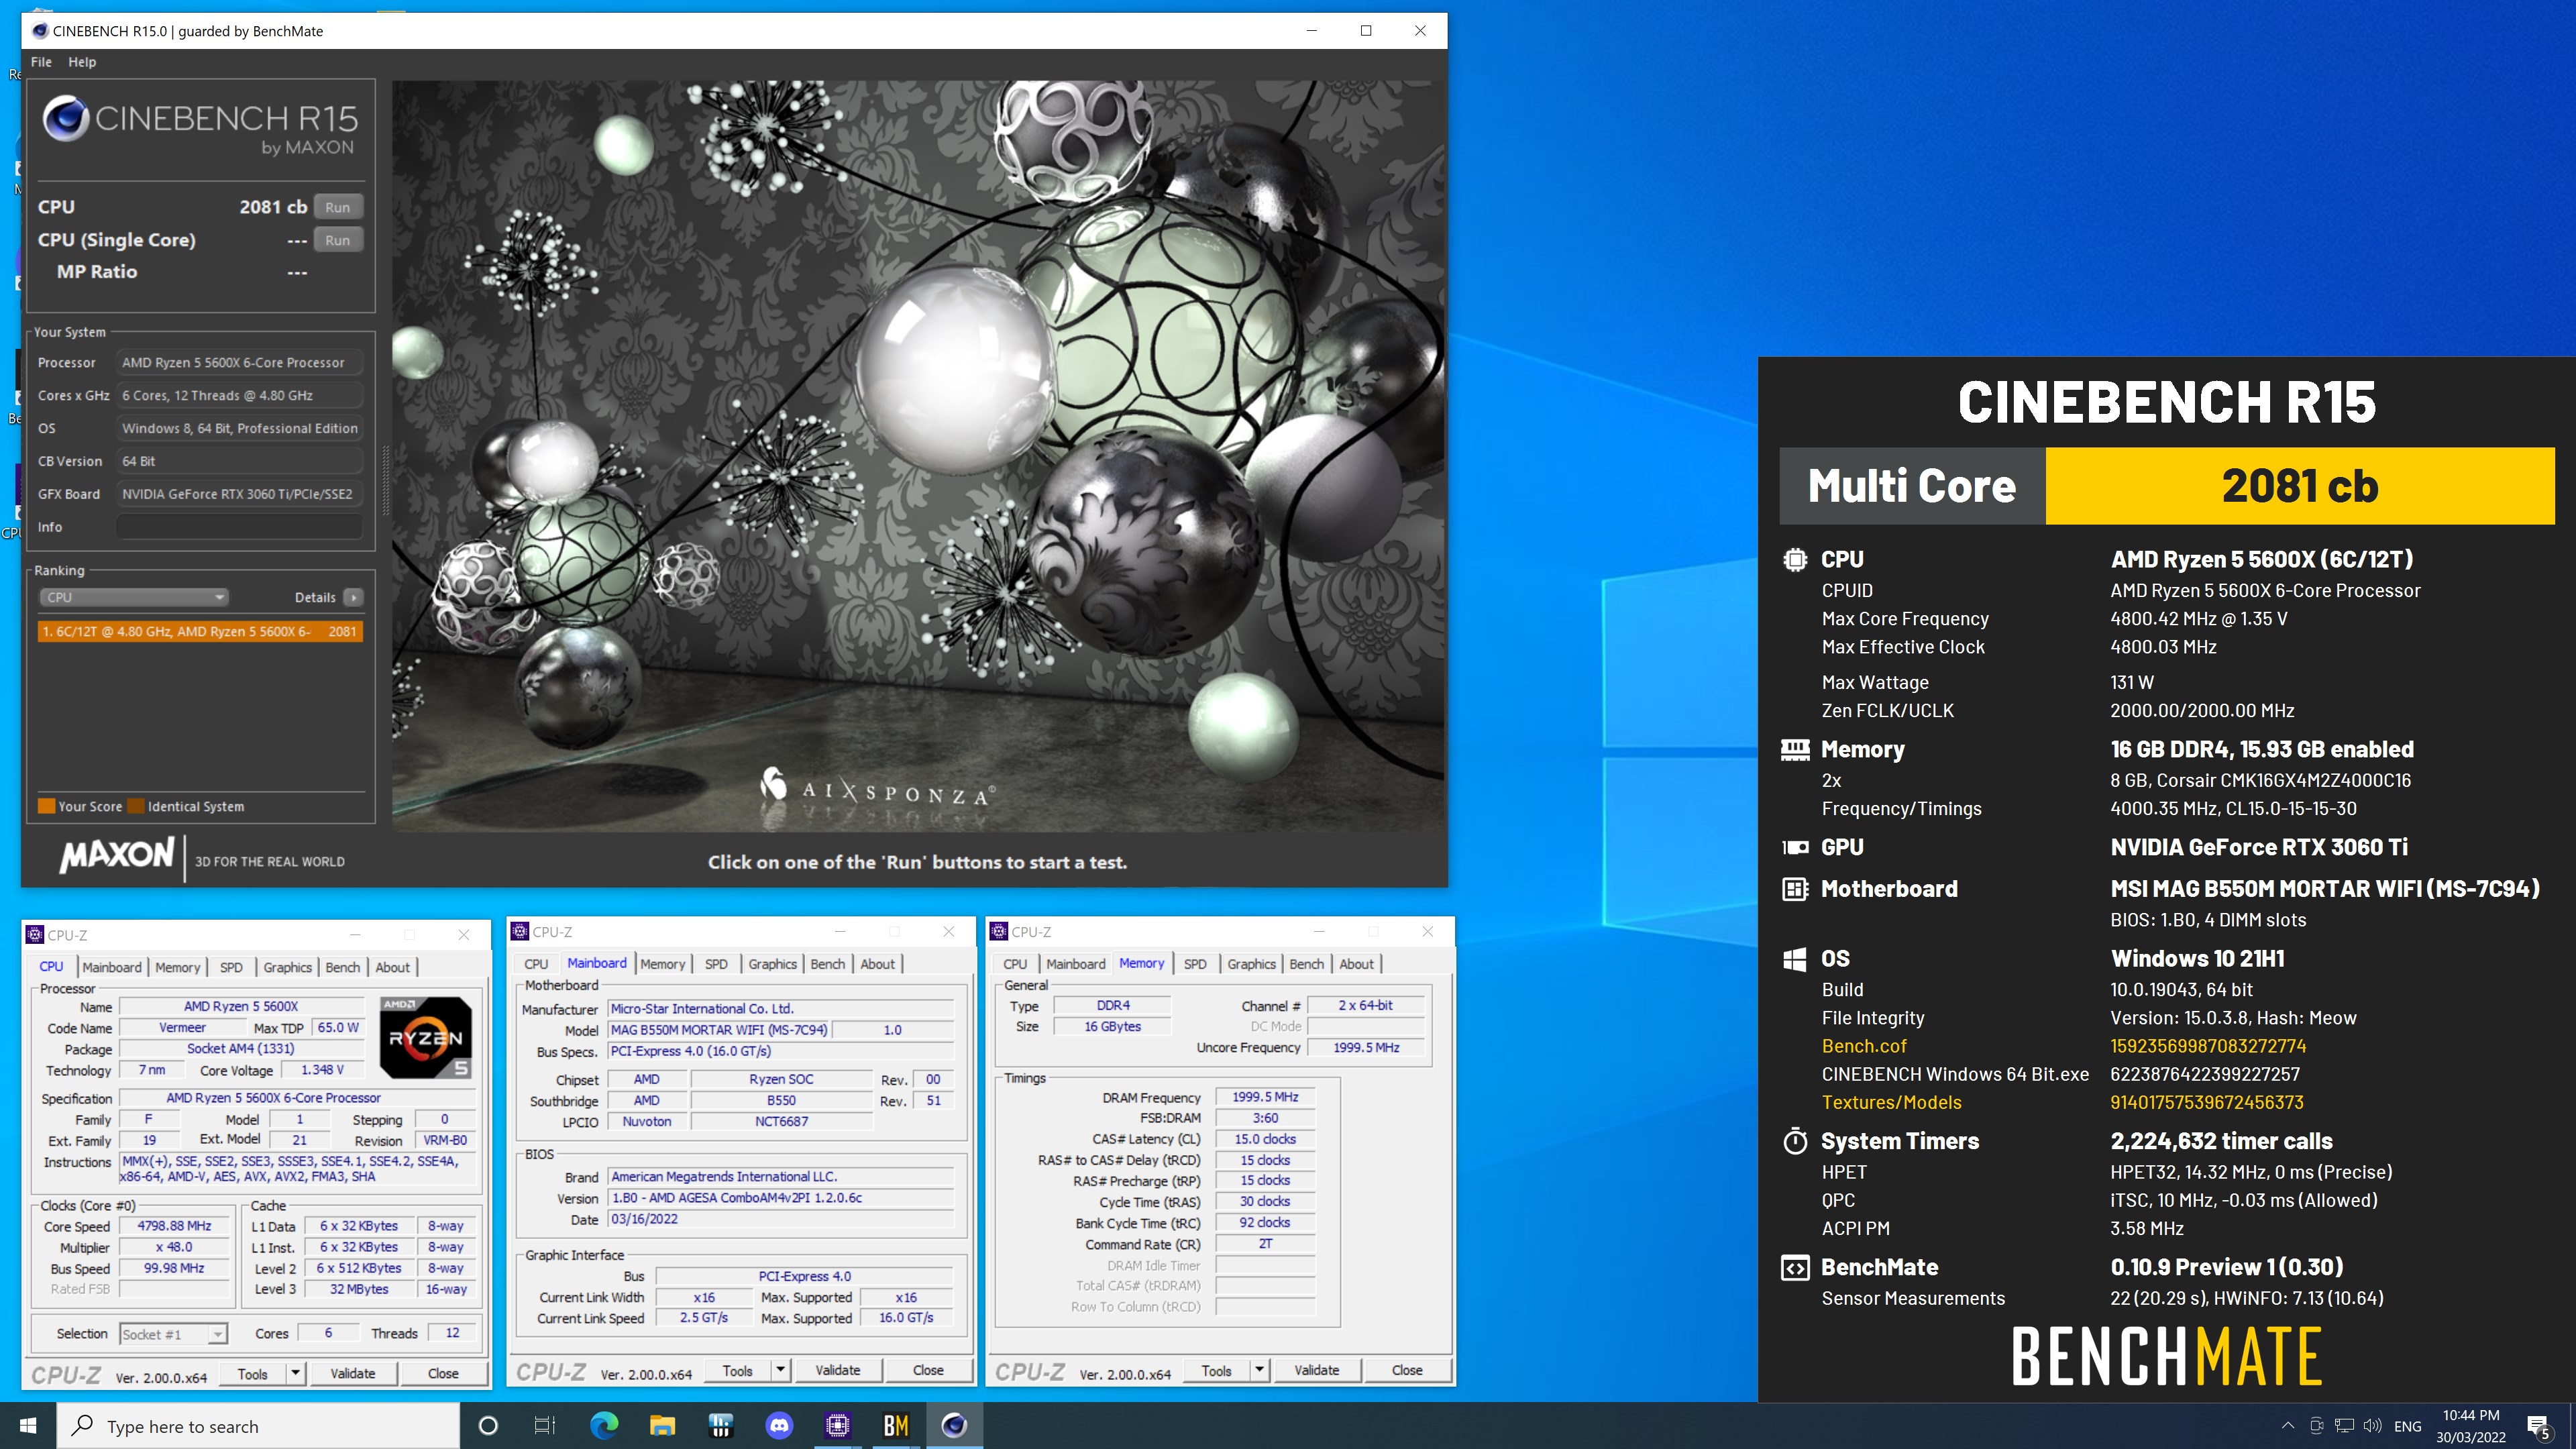2576x1449 pixels.
Task: Click the MAXON logo in Cinebench
Action: tap(117, 856)
